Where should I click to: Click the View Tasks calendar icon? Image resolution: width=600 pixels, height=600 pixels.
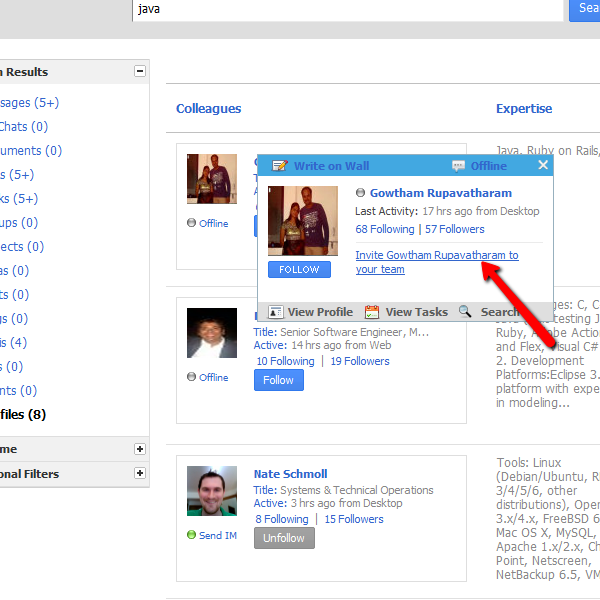pos(372,312)
